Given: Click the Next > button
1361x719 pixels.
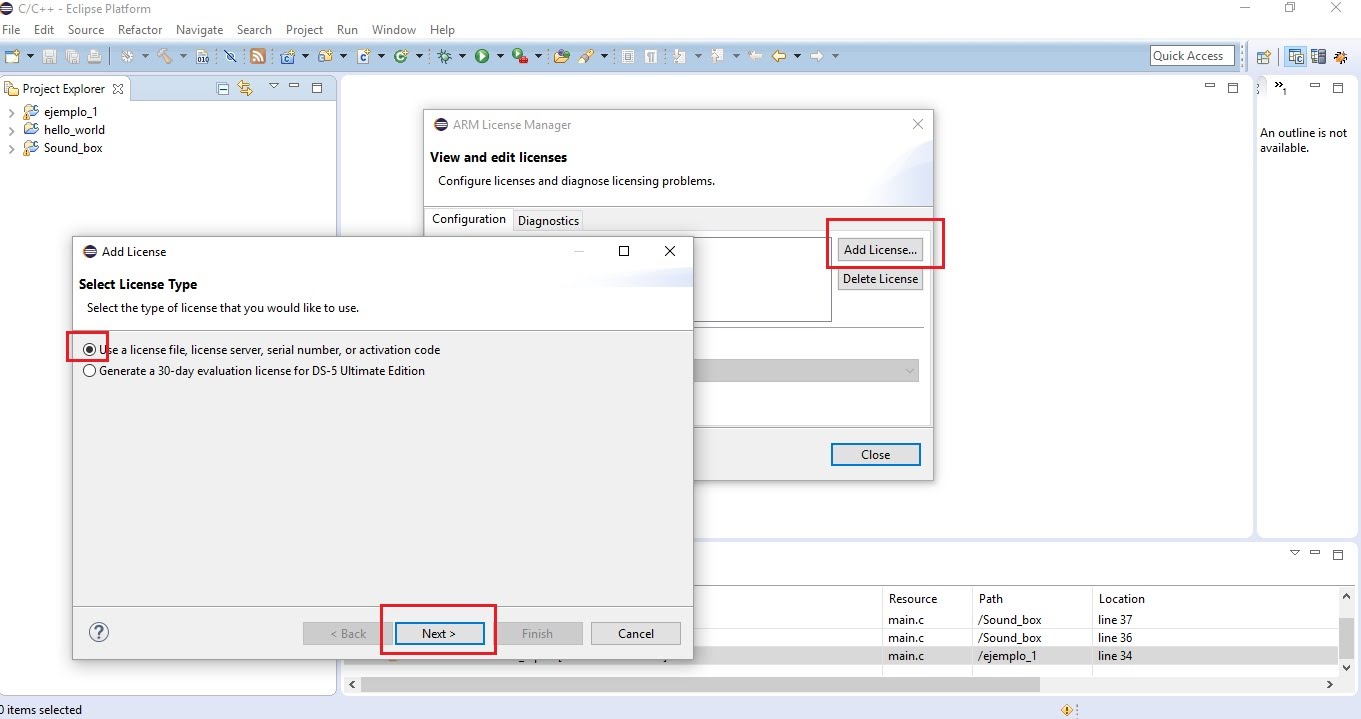Looking at the screenshot, I should (x=439, y=633).
